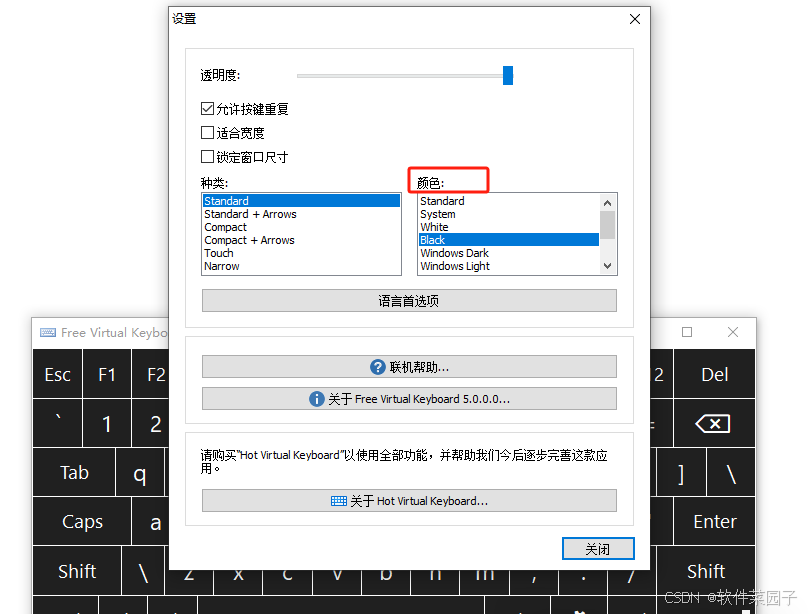Tap the 1 key on virtual keyboard
The height and width of the screenshot is (614, 809).
tap(107, 423)
